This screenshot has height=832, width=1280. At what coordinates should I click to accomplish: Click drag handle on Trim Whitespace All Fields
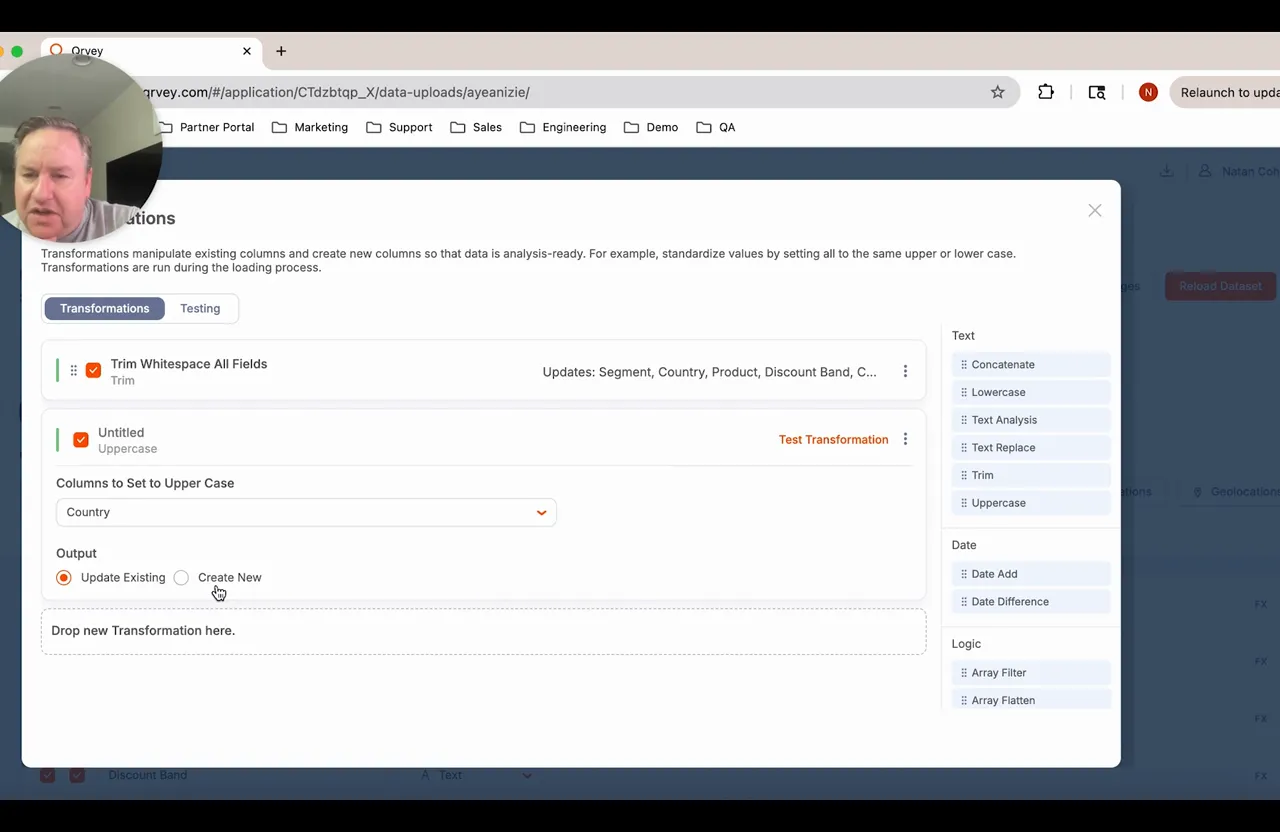tap(73, 371)
